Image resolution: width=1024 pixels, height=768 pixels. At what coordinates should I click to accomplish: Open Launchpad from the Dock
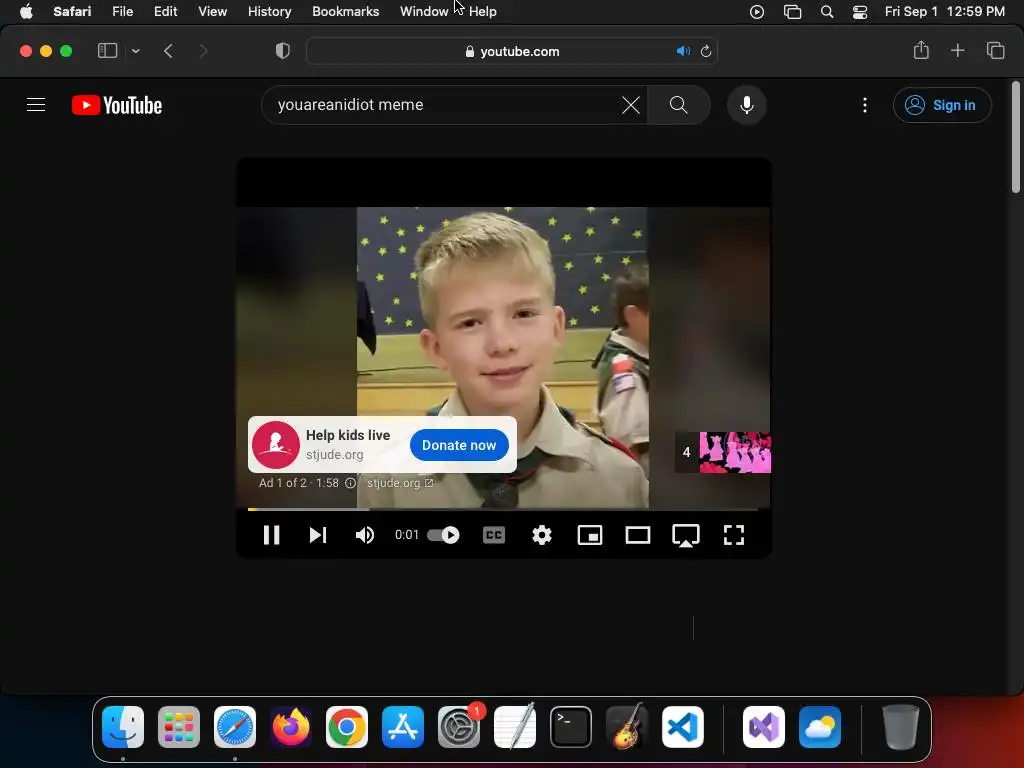click(179, 727)
